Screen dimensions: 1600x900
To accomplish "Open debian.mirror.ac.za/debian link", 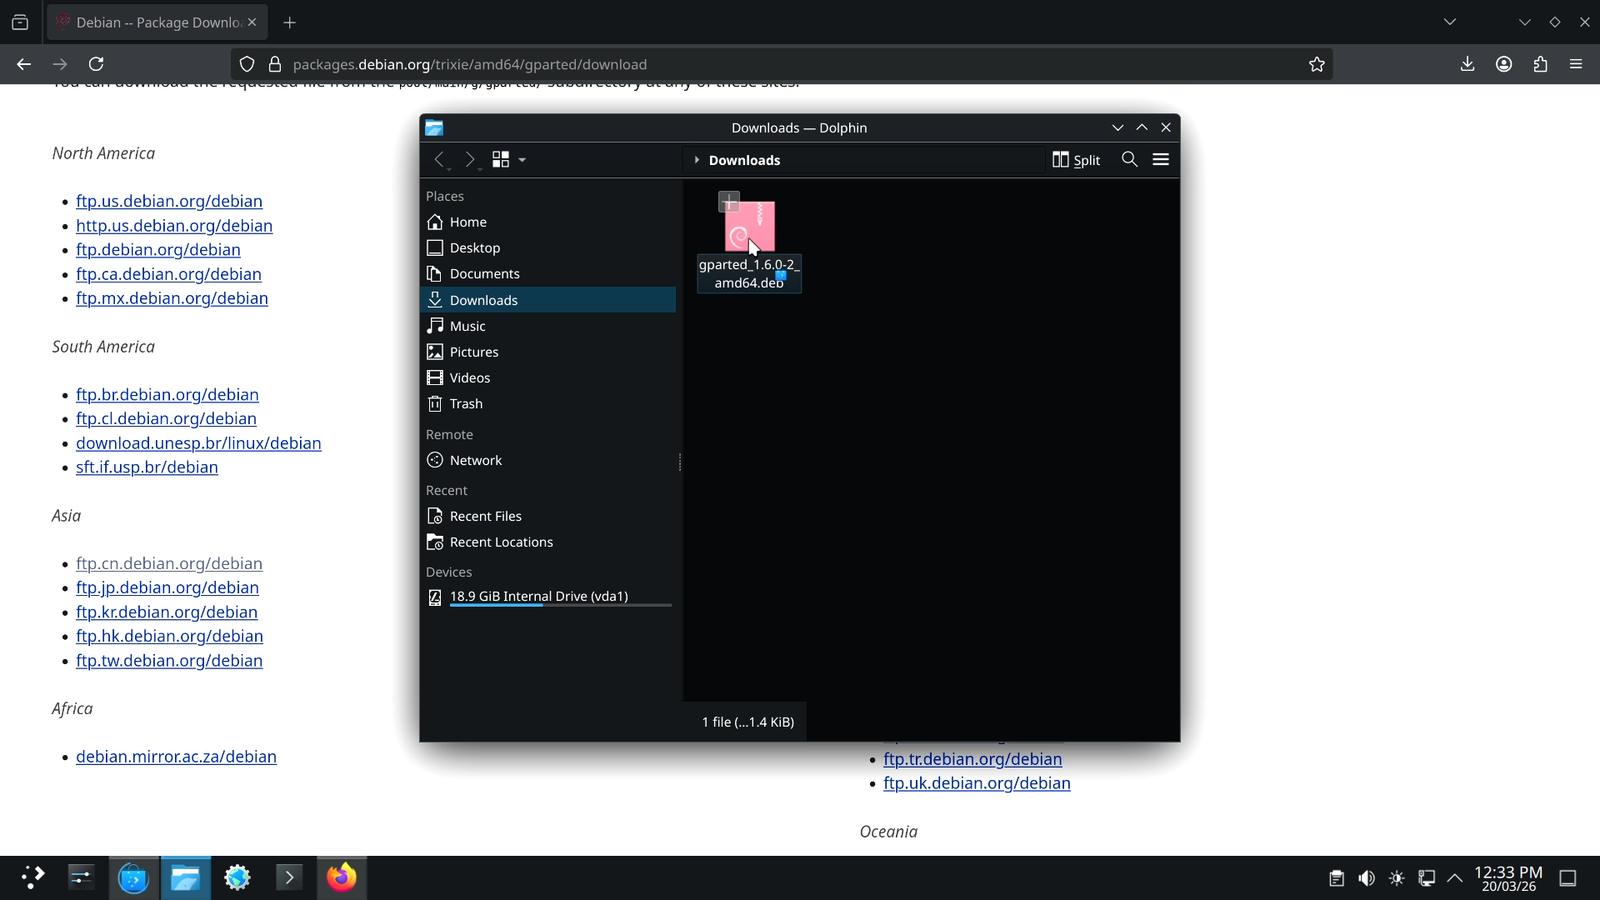I will point(176,757).
